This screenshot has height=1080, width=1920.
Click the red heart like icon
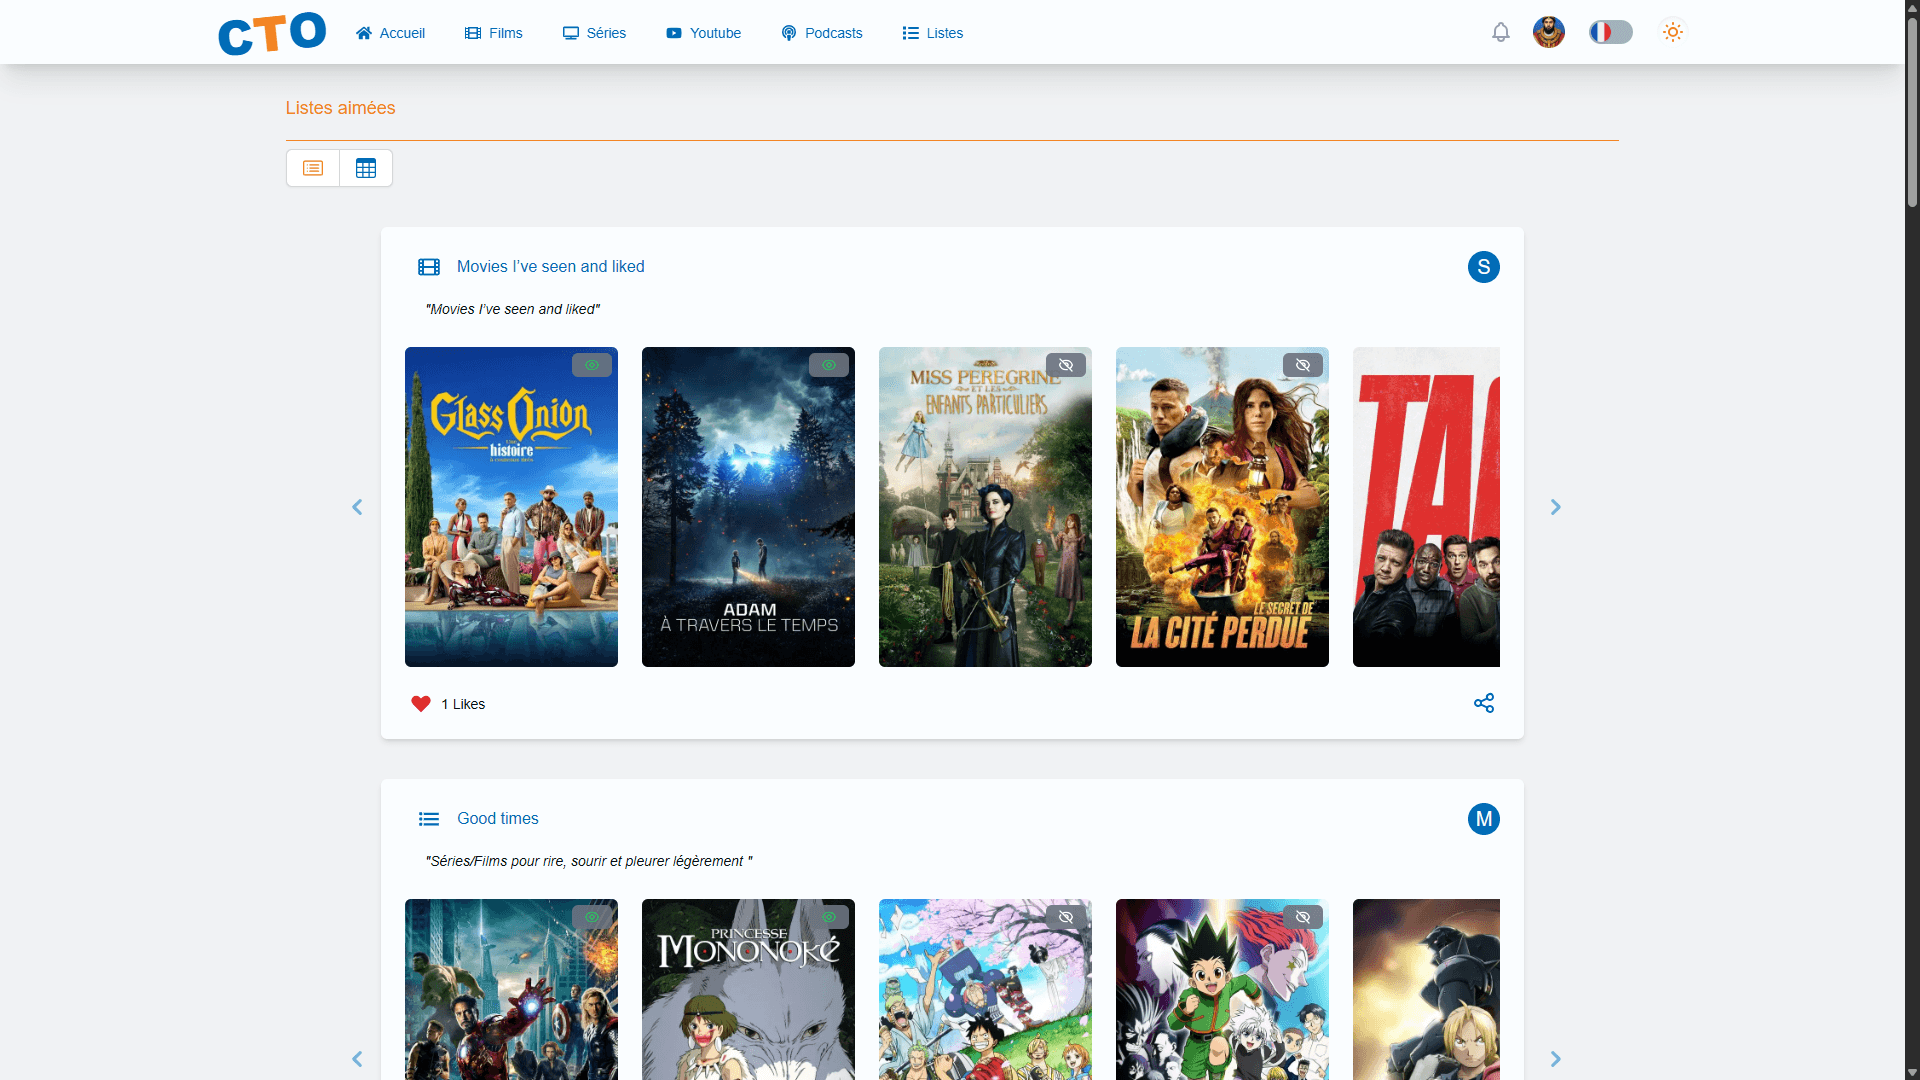coord(421,704)
